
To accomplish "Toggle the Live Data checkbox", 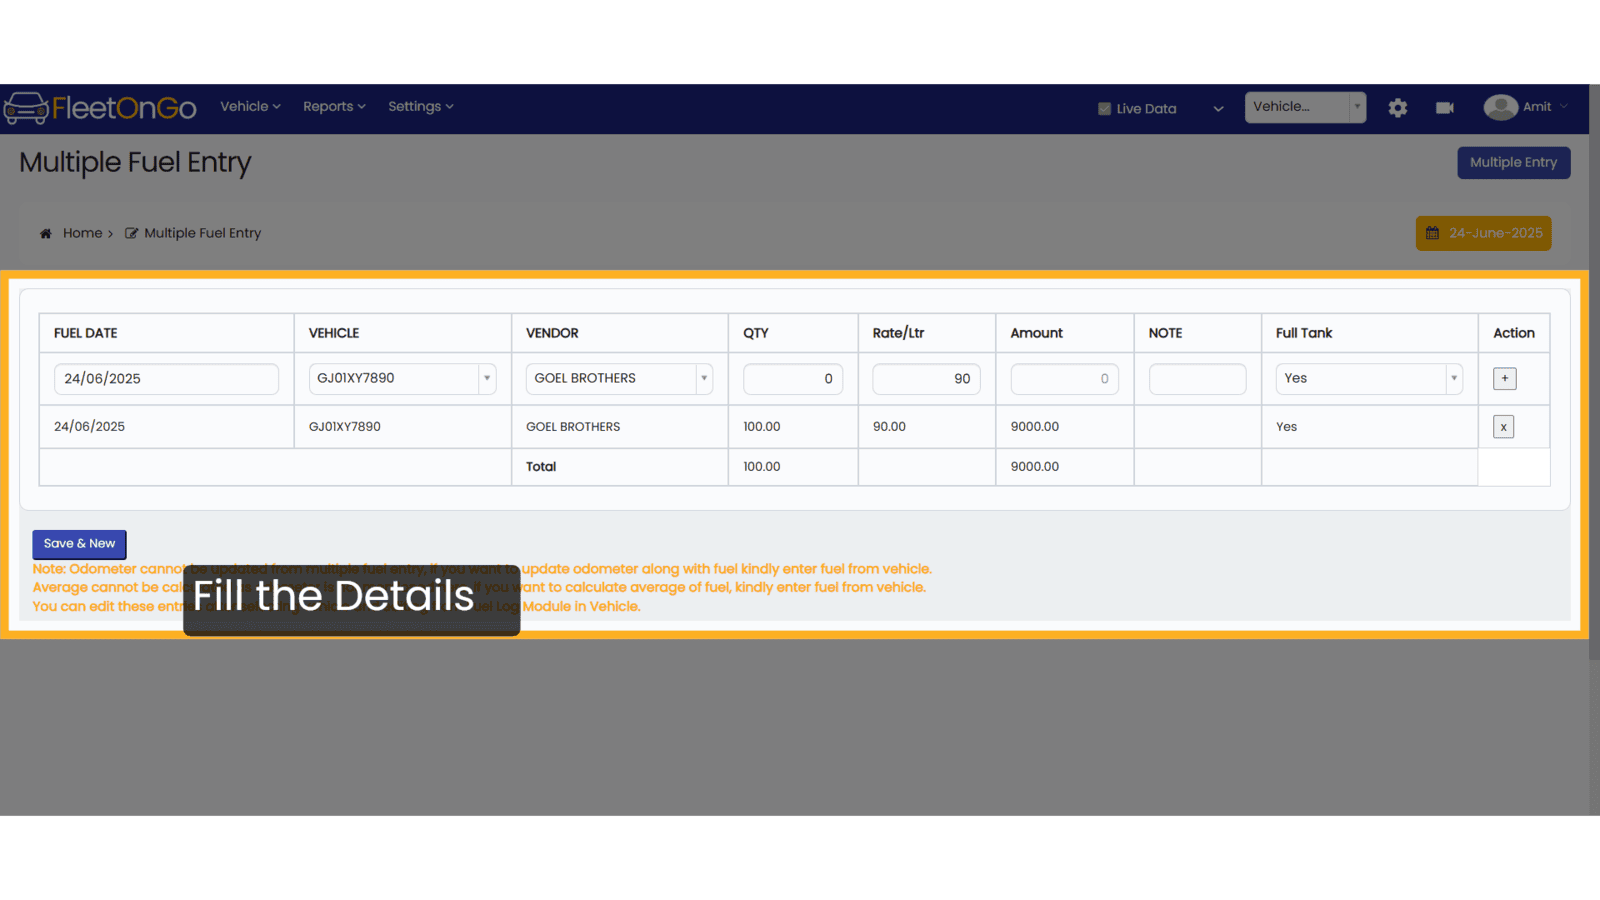I will tap(1104, 109).
